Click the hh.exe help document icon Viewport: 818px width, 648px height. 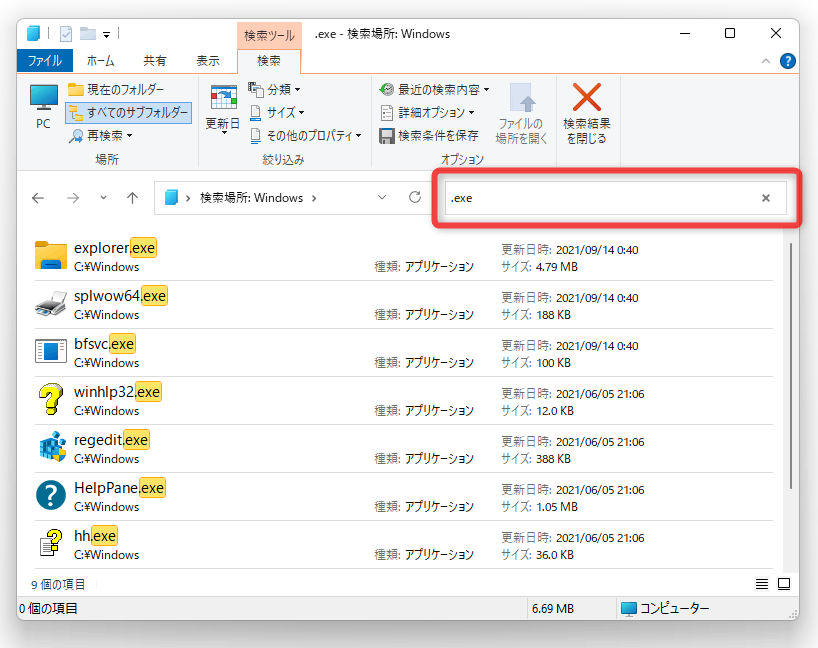point(51,543)
